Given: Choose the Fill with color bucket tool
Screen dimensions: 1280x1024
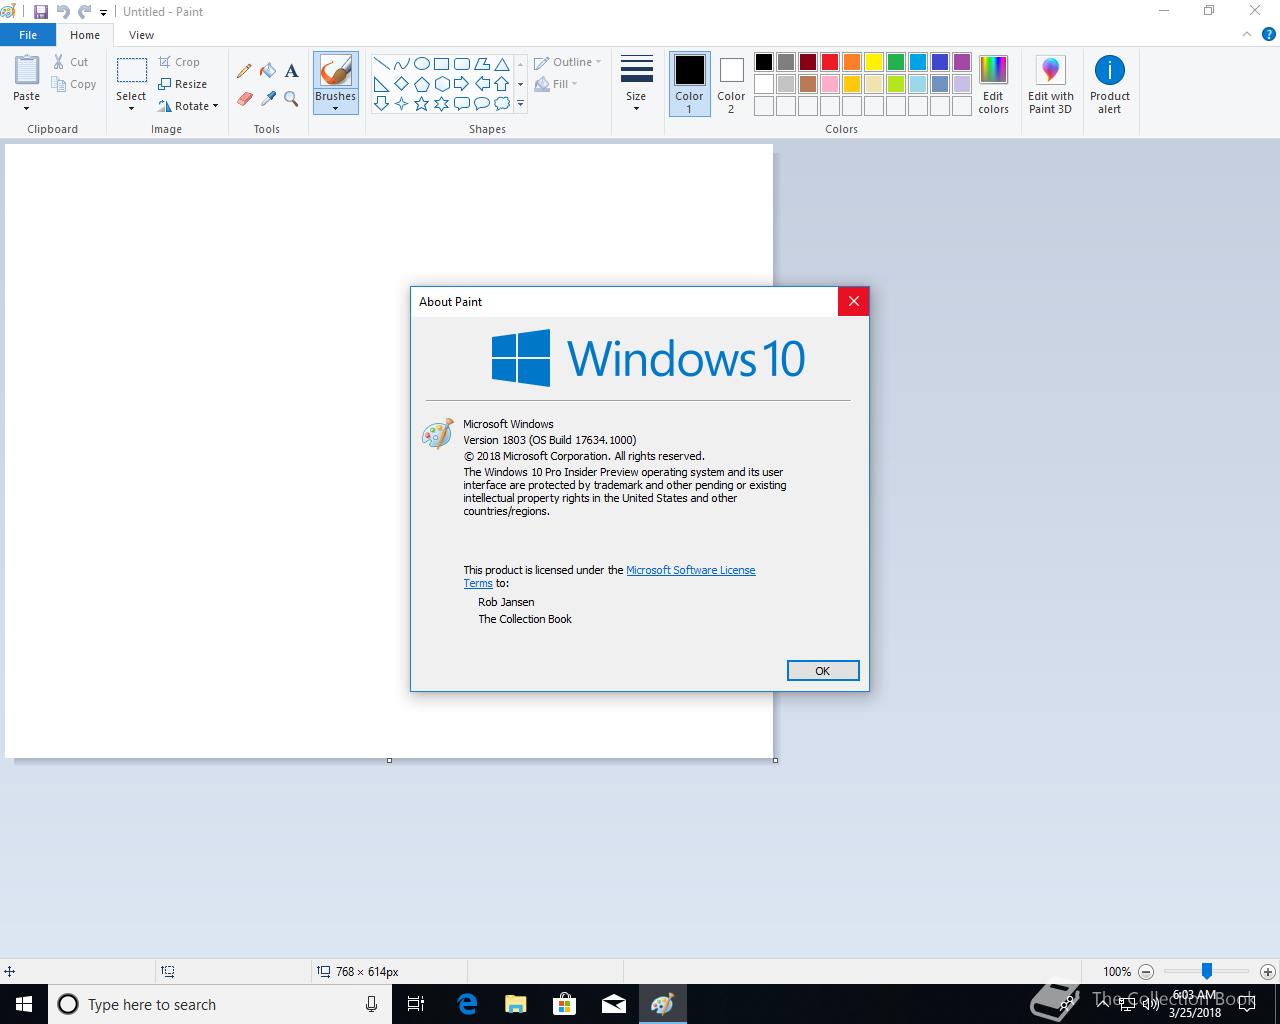Looking at the screenshot, I should point(268,71).
